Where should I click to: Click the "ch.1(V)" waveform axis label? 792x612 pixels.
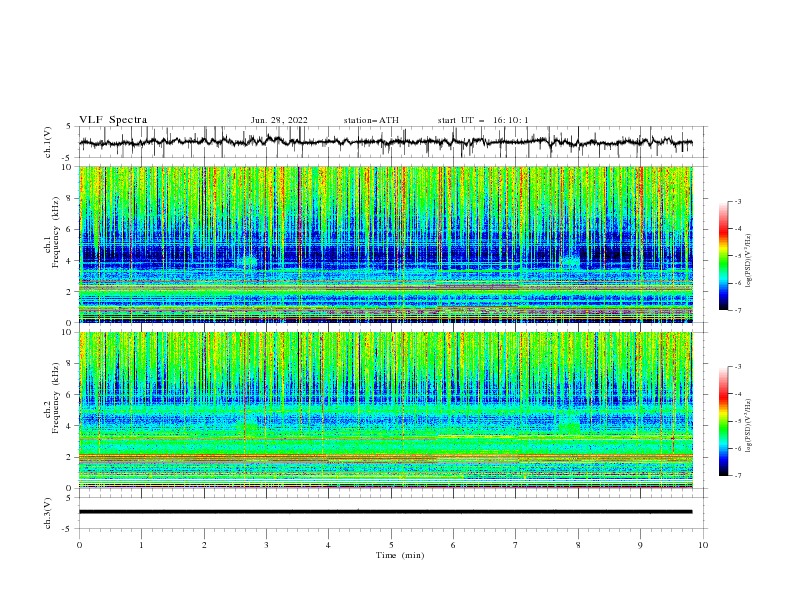coord(48,142)
